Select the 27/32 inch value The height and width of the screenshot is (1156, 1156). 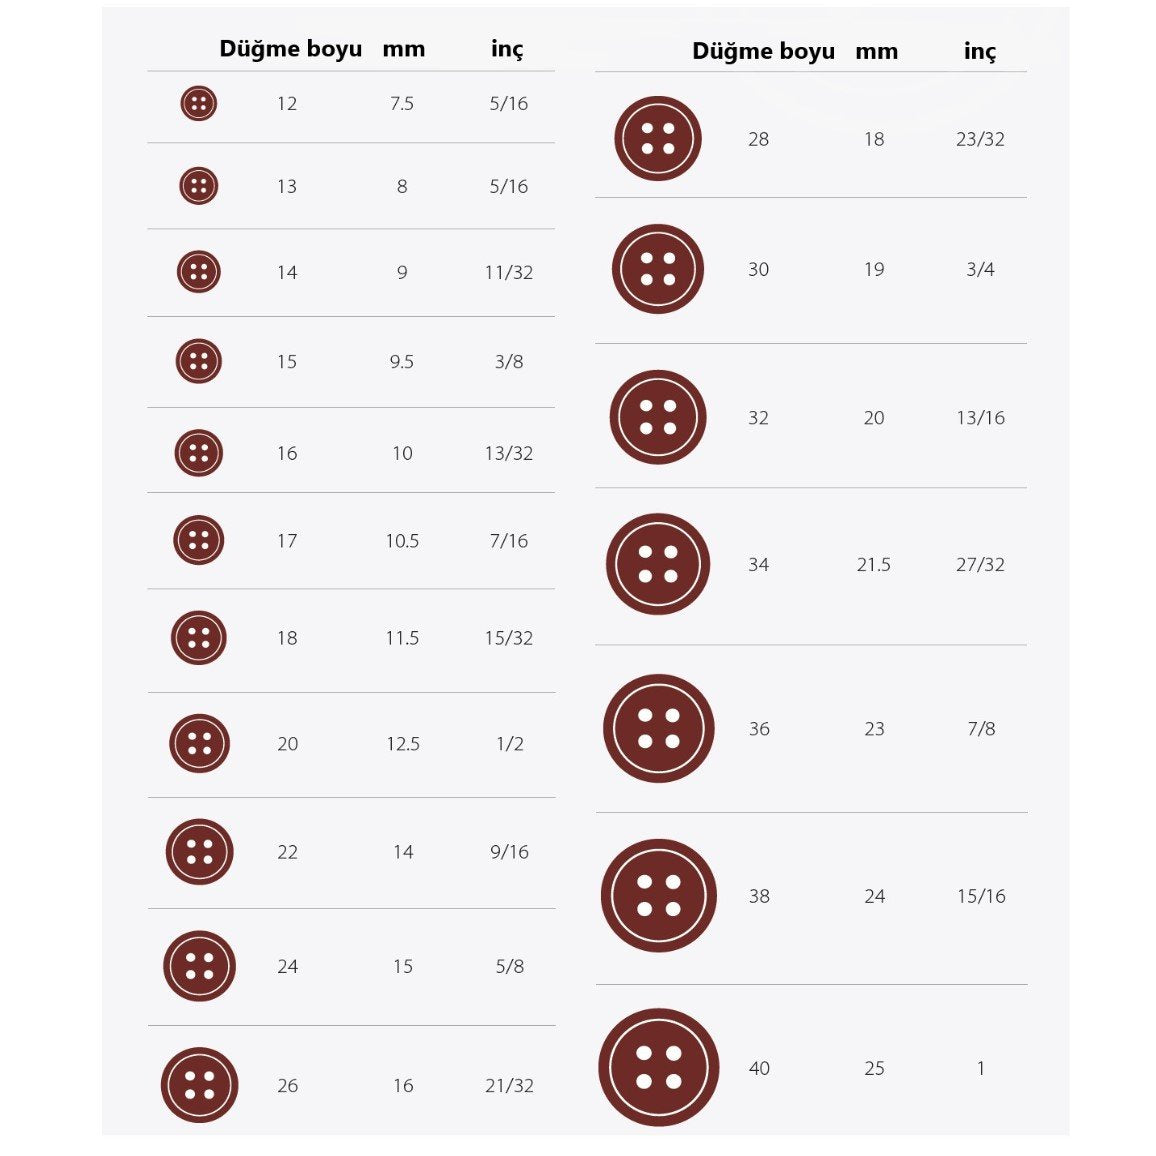tap(980, 565)
